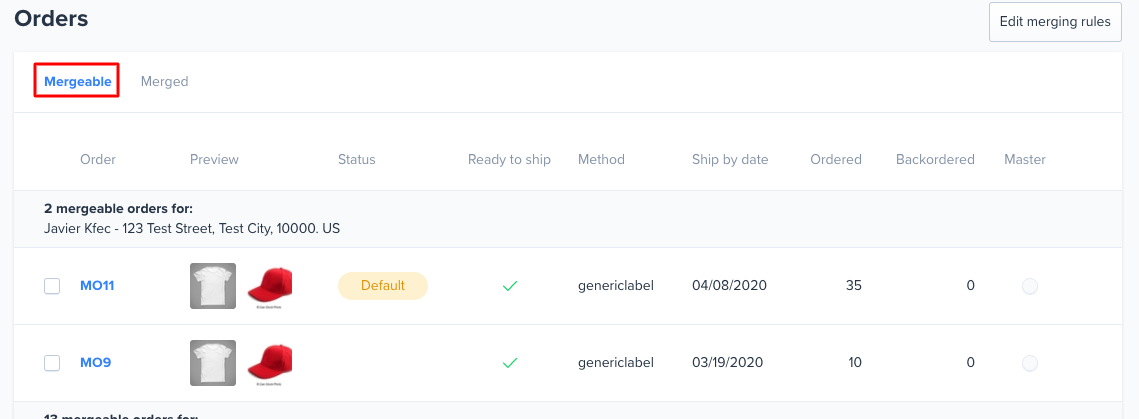Tick the checkbox for order MO11
The image size is (1139, 419).
click(52, 286)
